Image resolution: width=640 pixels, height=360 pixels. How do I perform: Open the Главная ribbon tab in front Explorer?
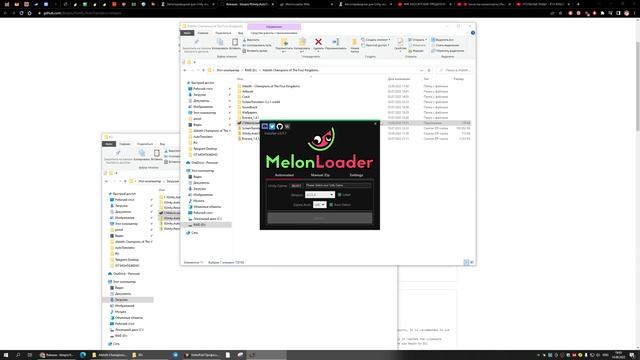[x=203, y=33]
